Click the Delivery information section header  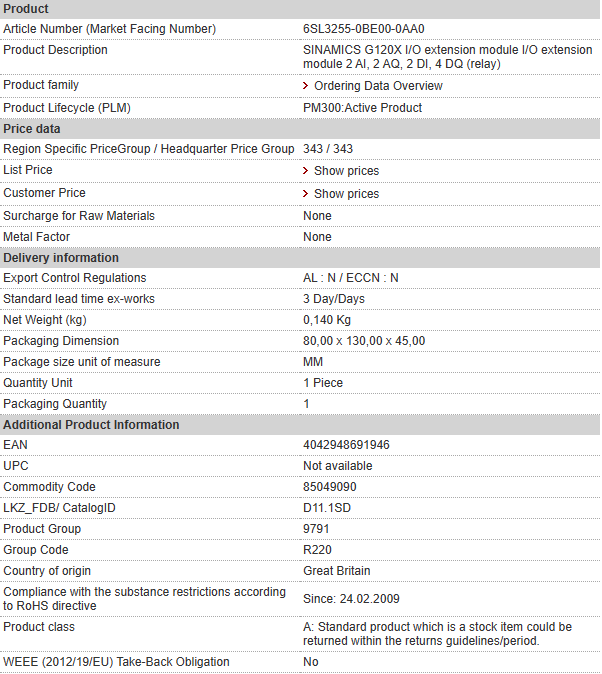(300, 258)
